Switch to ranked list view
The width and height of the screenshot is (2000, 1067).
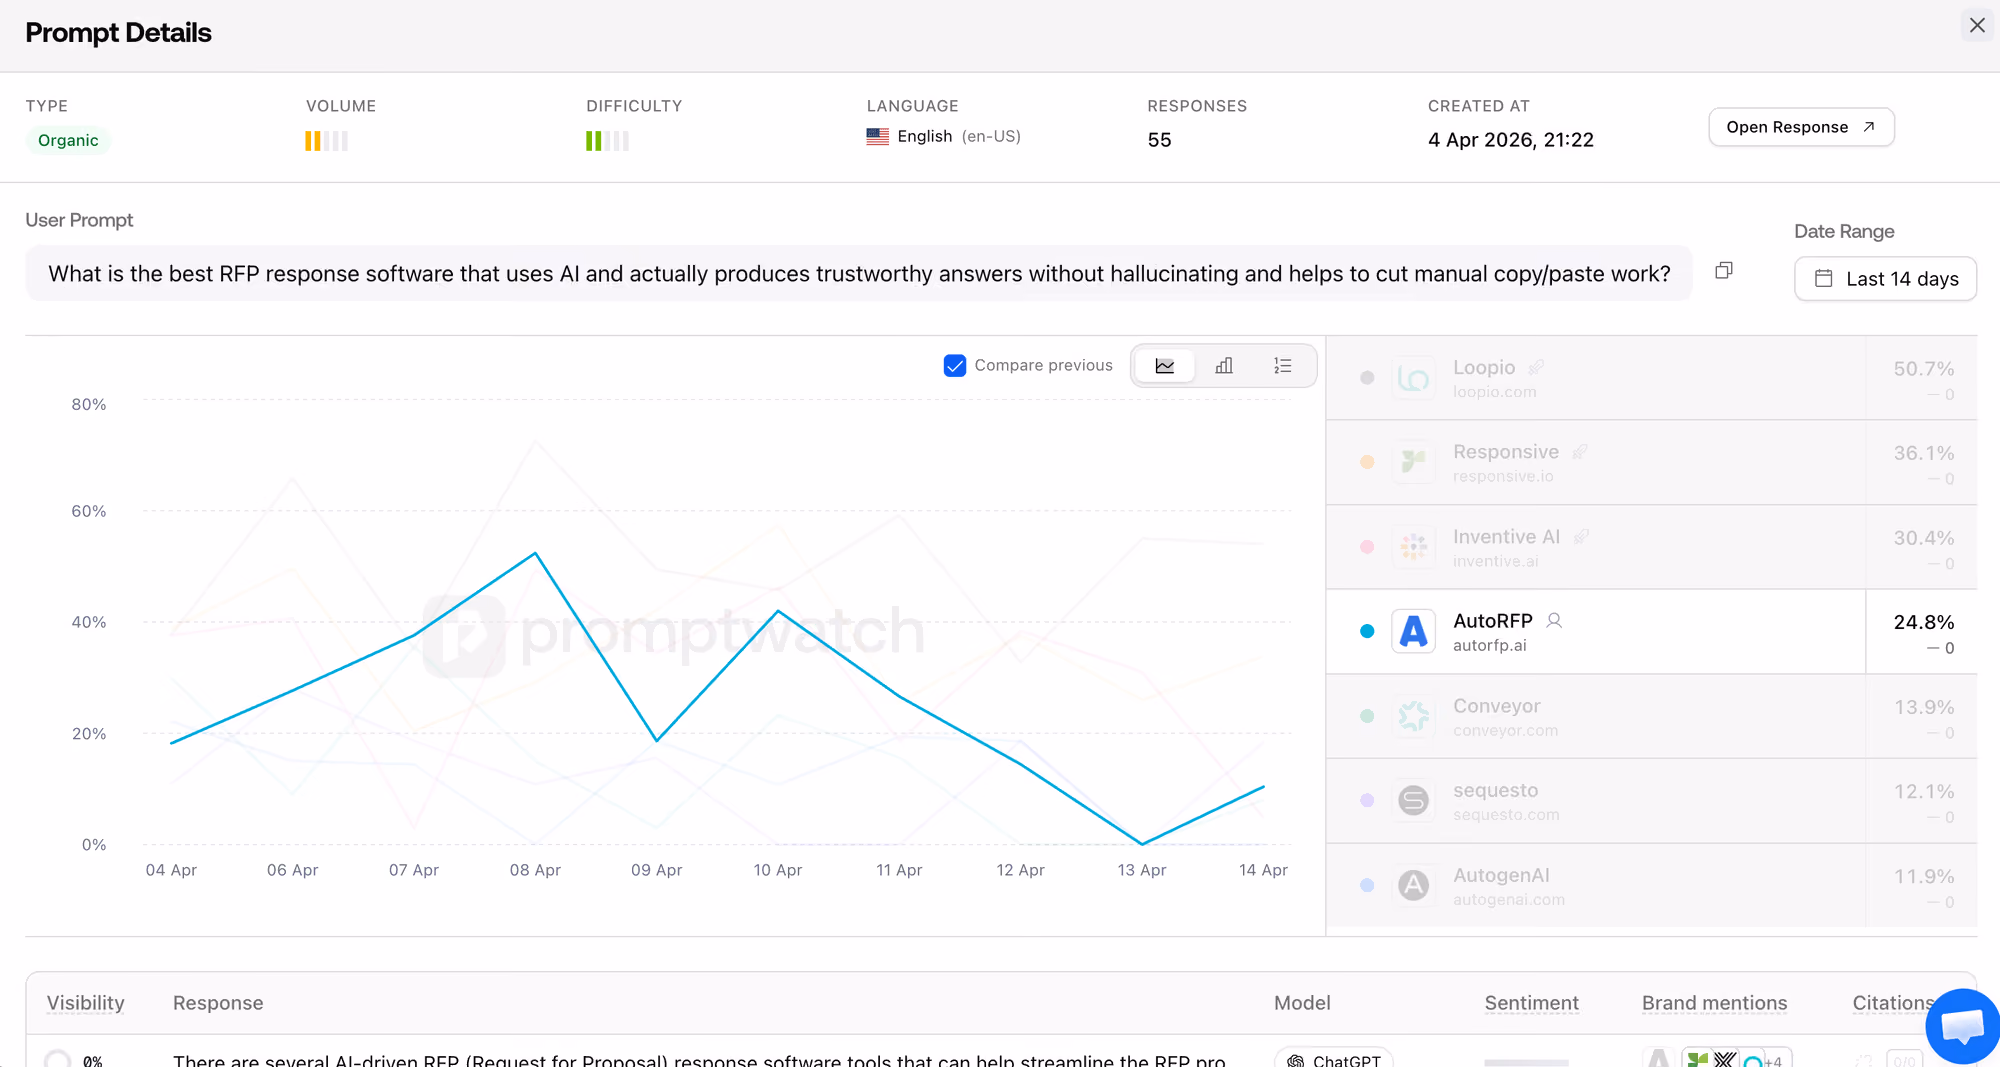tap(1283, 366)
